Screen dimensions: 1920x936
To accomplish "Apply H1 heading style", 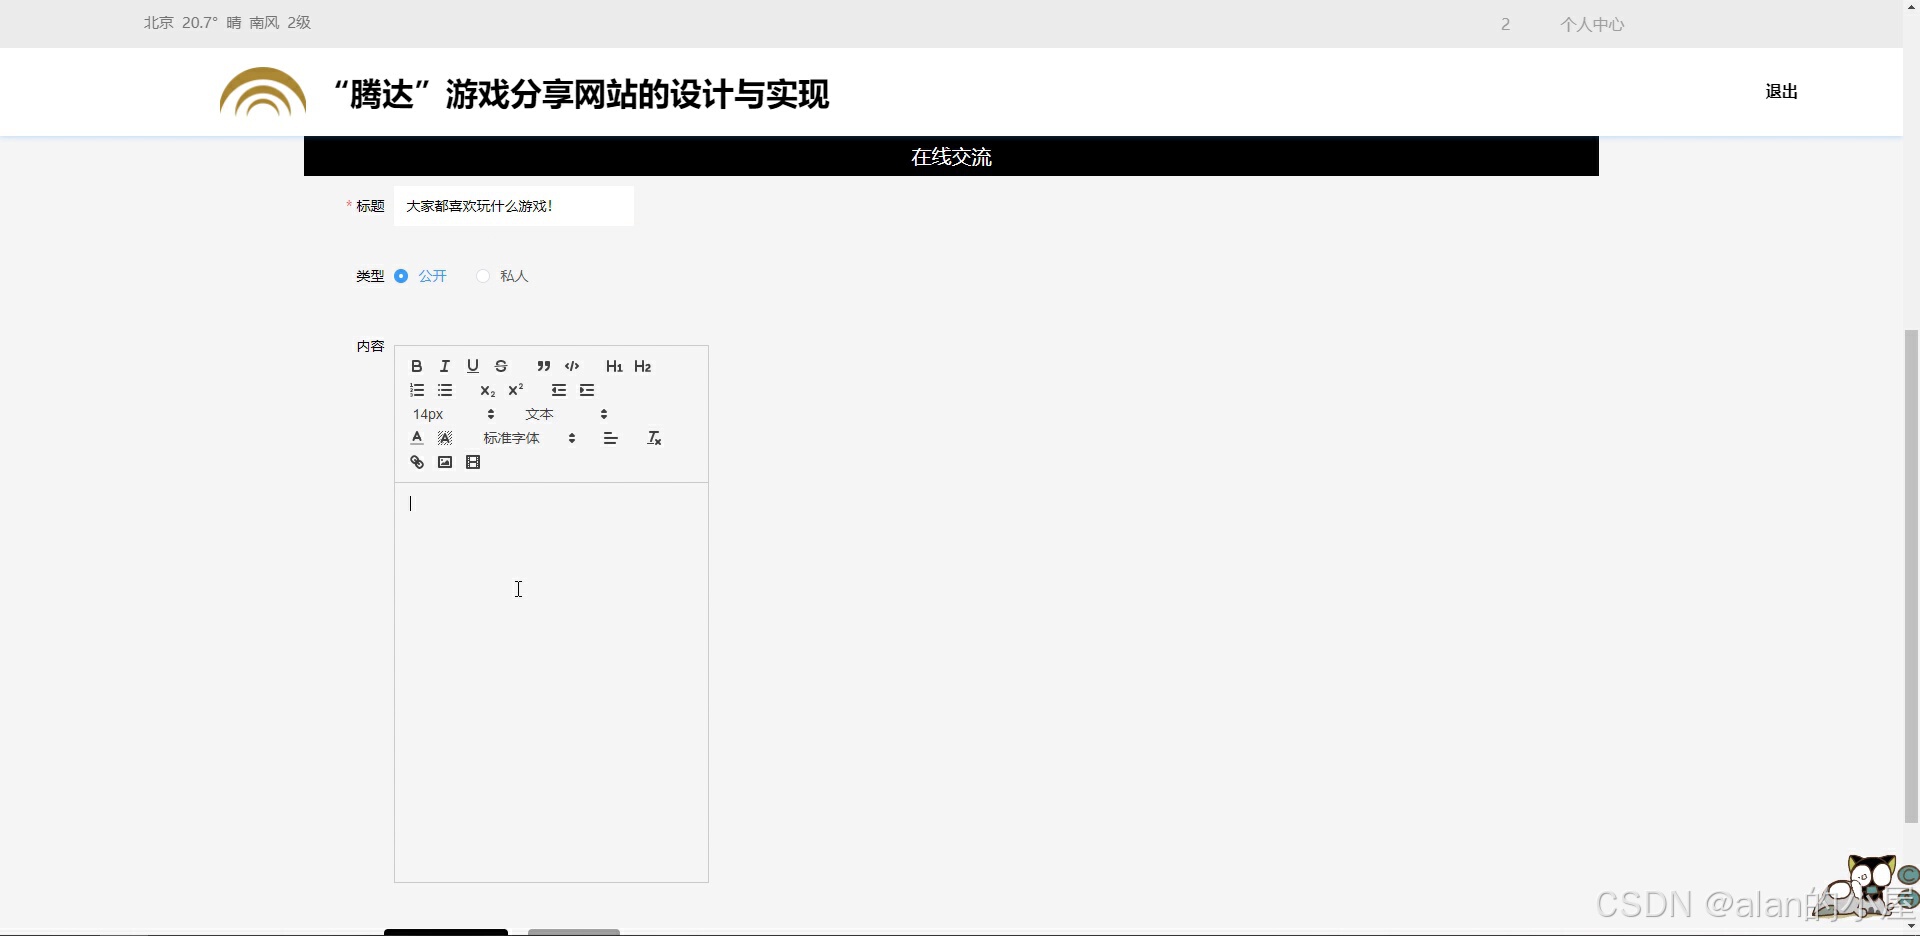I will coord(614,366).
